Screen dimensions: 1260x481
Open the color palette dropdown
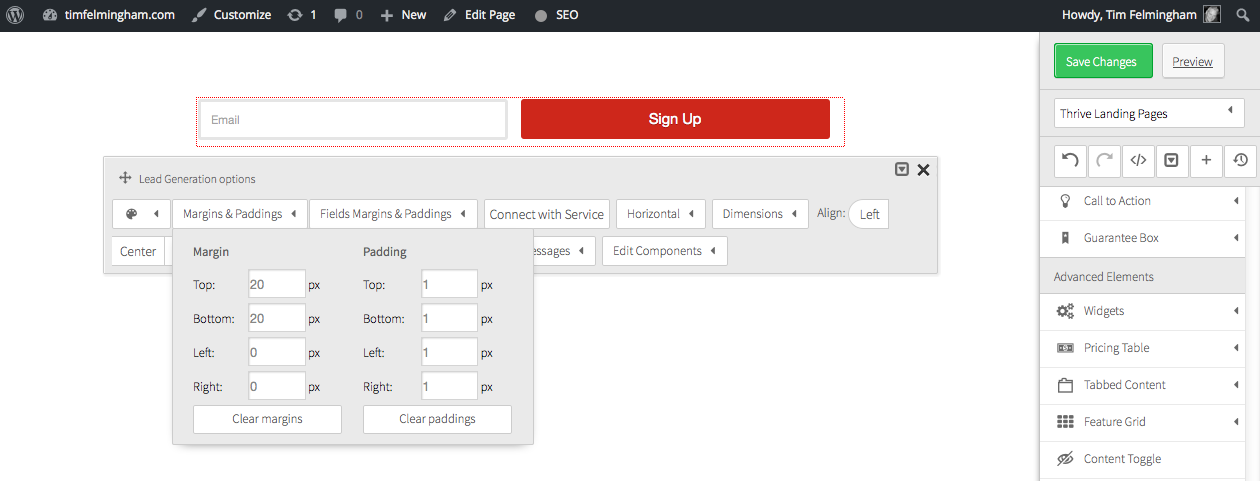pyautogui.click(x=141, y=214)
